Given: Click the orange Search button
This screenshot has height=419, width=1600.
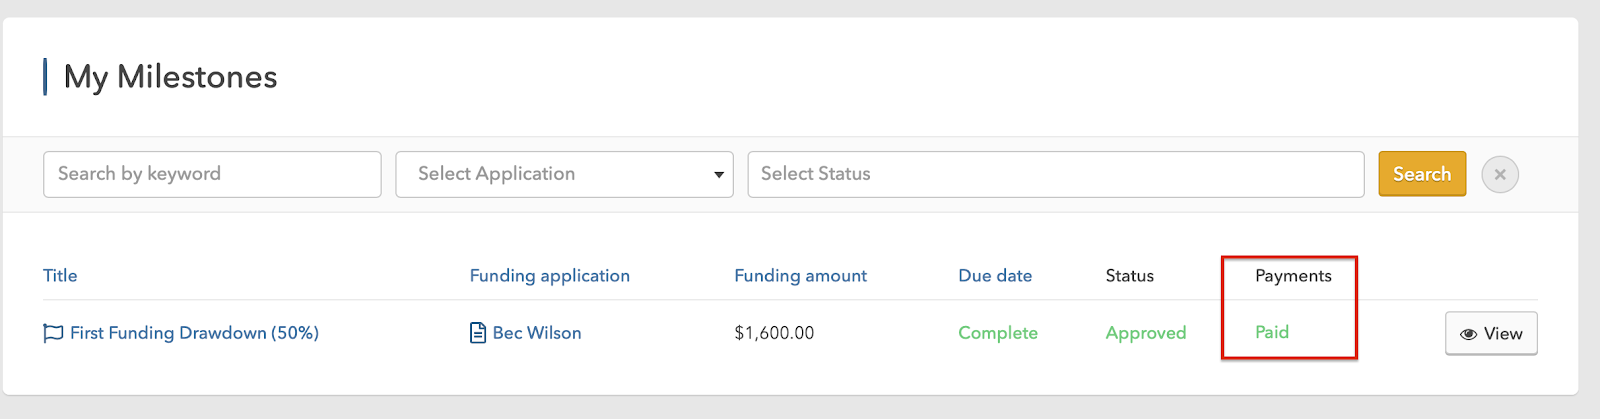Looking at the screenshot, I should (1422, 174).
